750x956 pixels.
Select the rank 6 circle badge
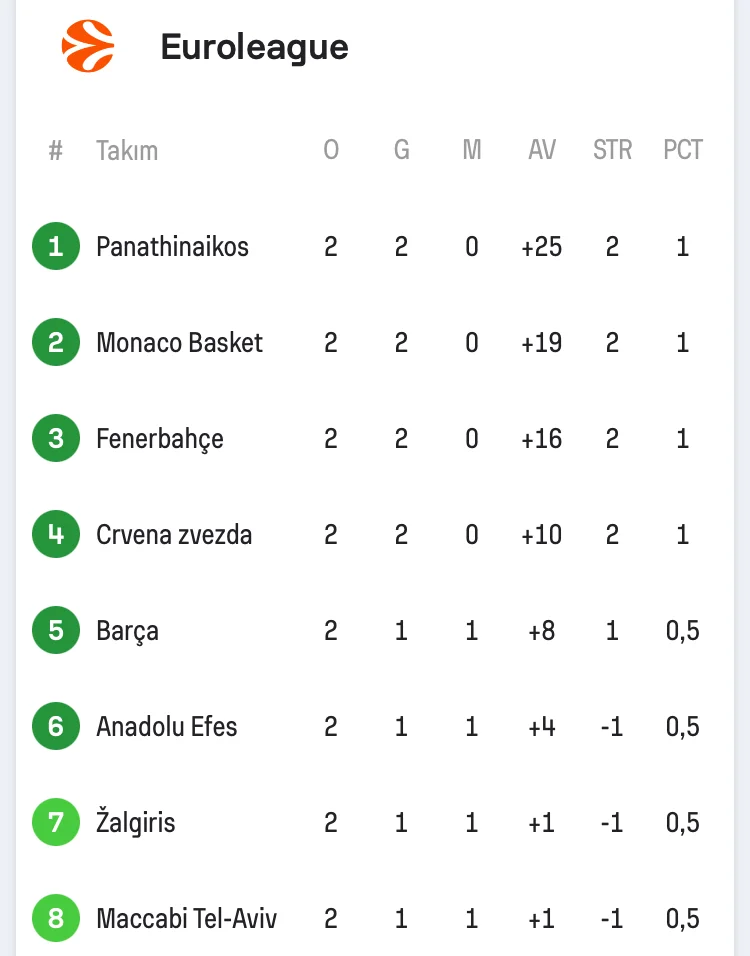pos(56,727)
